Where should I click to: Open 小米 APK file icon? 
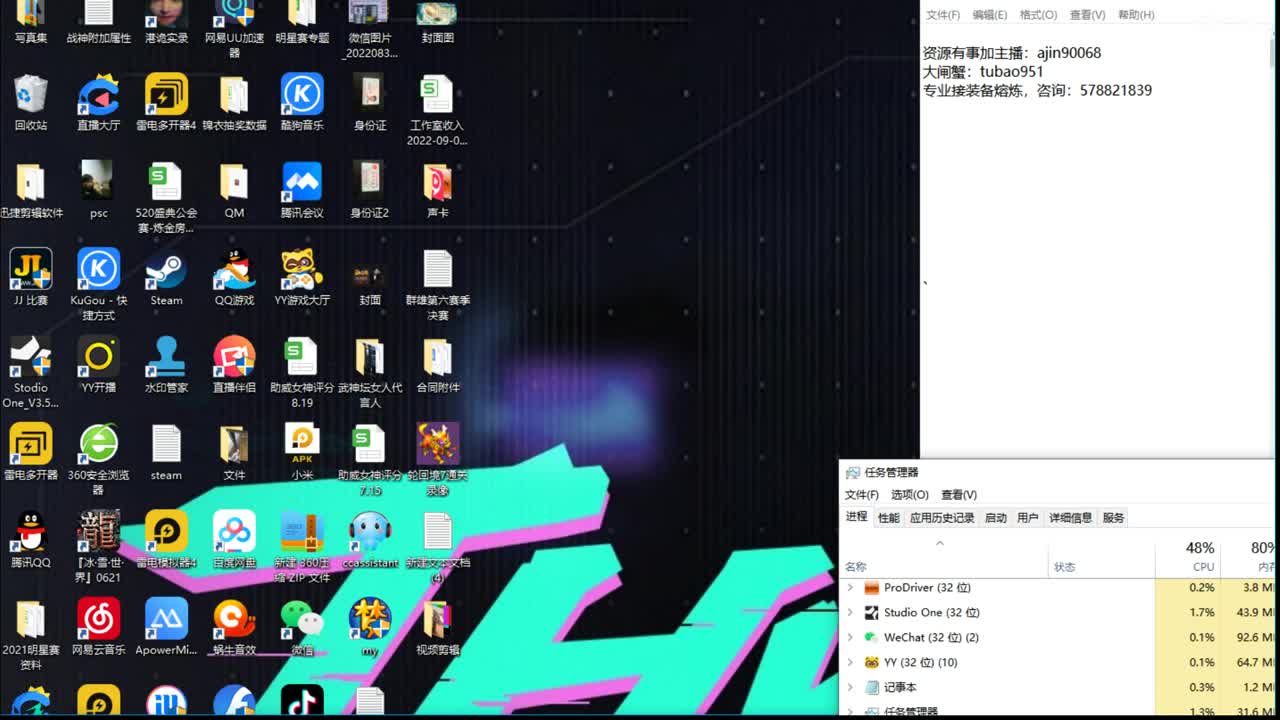click(x=302, y=452)
